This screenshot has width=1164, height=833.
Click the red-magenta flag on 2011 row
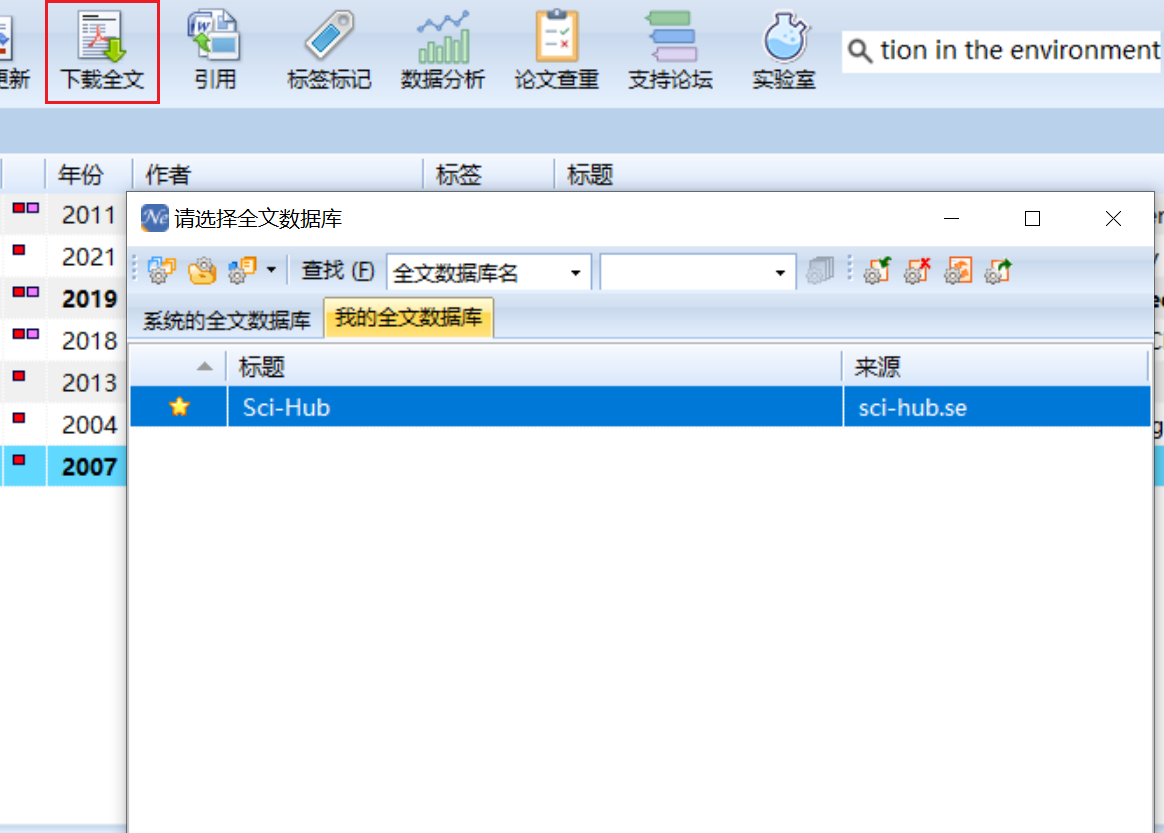click(25, 209)
